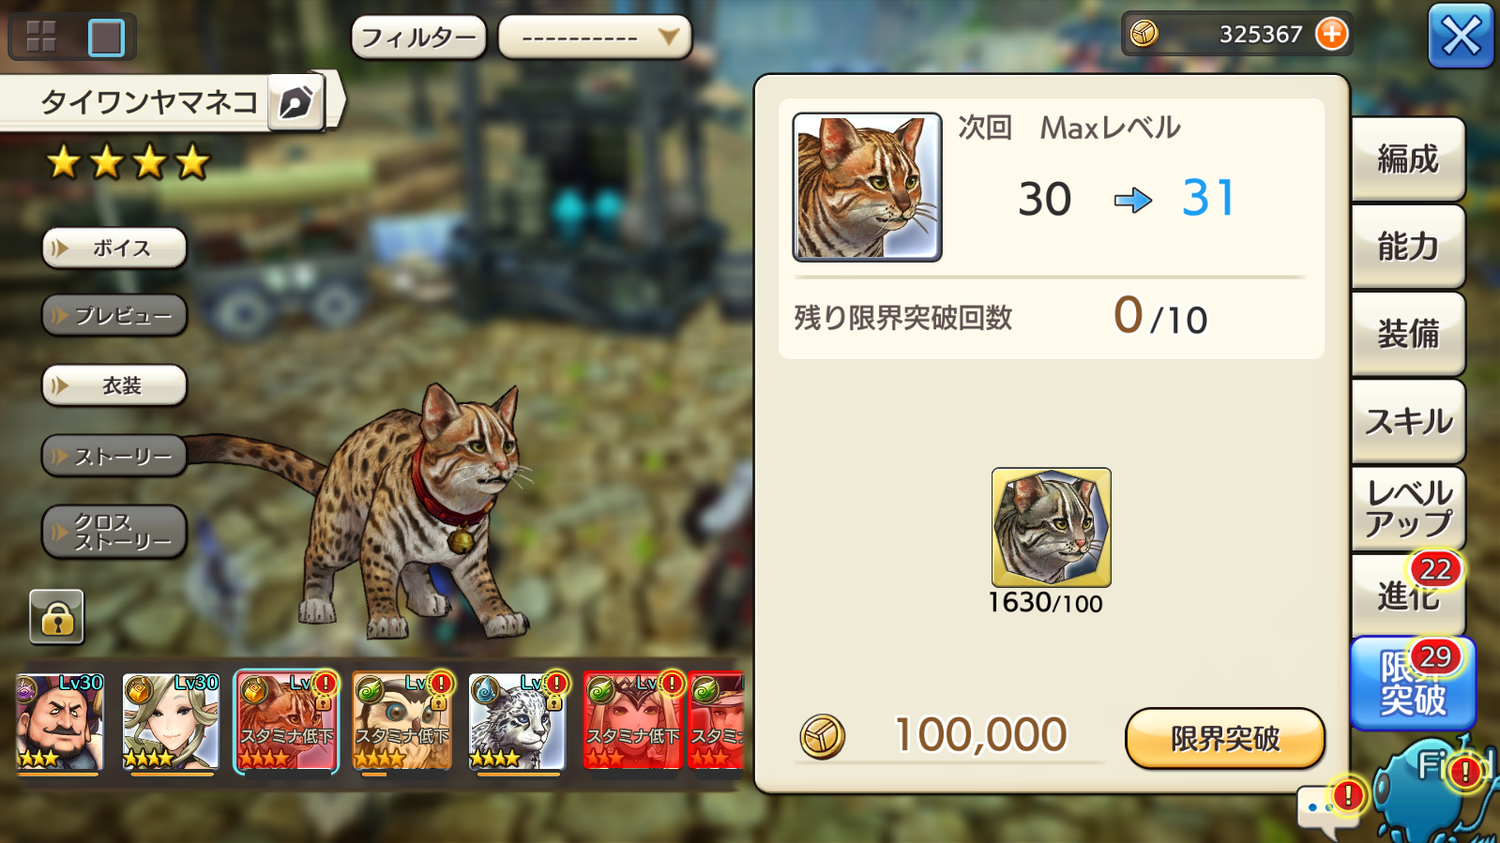Select the mustached man Lv30 thumbnail
Viewport: 1500px width, 843px height.
(x=59, y=721)
